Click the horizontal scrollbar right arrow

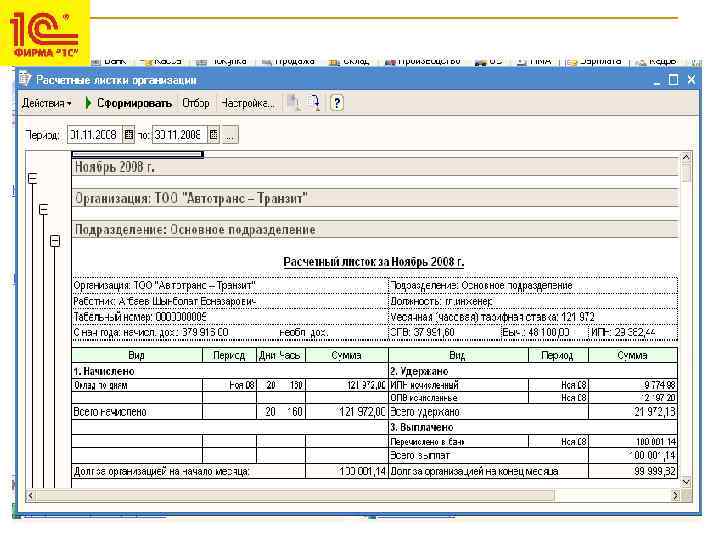tap(675, 496)
